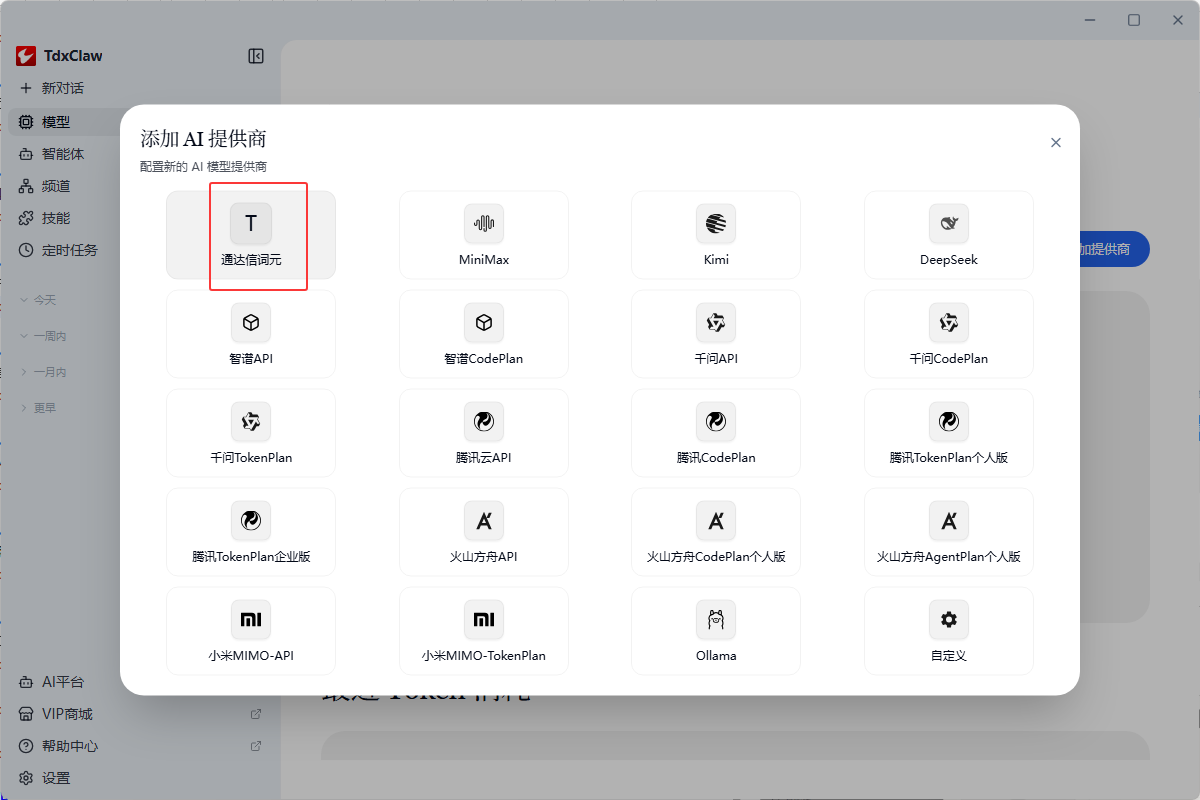Select the 智谱CodePlan cube icon
The height and width of the screenshot is (800, 1200).
tap(484, 323)
